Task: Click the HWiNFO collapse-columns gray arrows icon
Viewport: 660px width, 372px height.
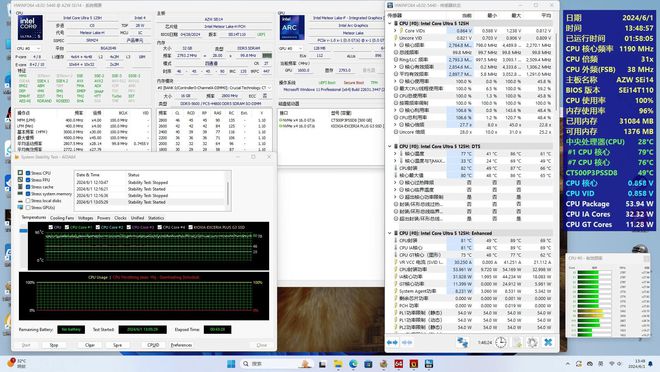Action: click(407, 343)
